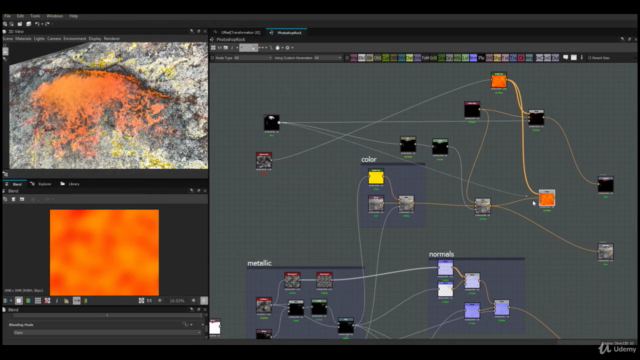Viewport: 640px width, 360px height.
Task: Click the Save icon in main toolbar
Action: (20, 24)
